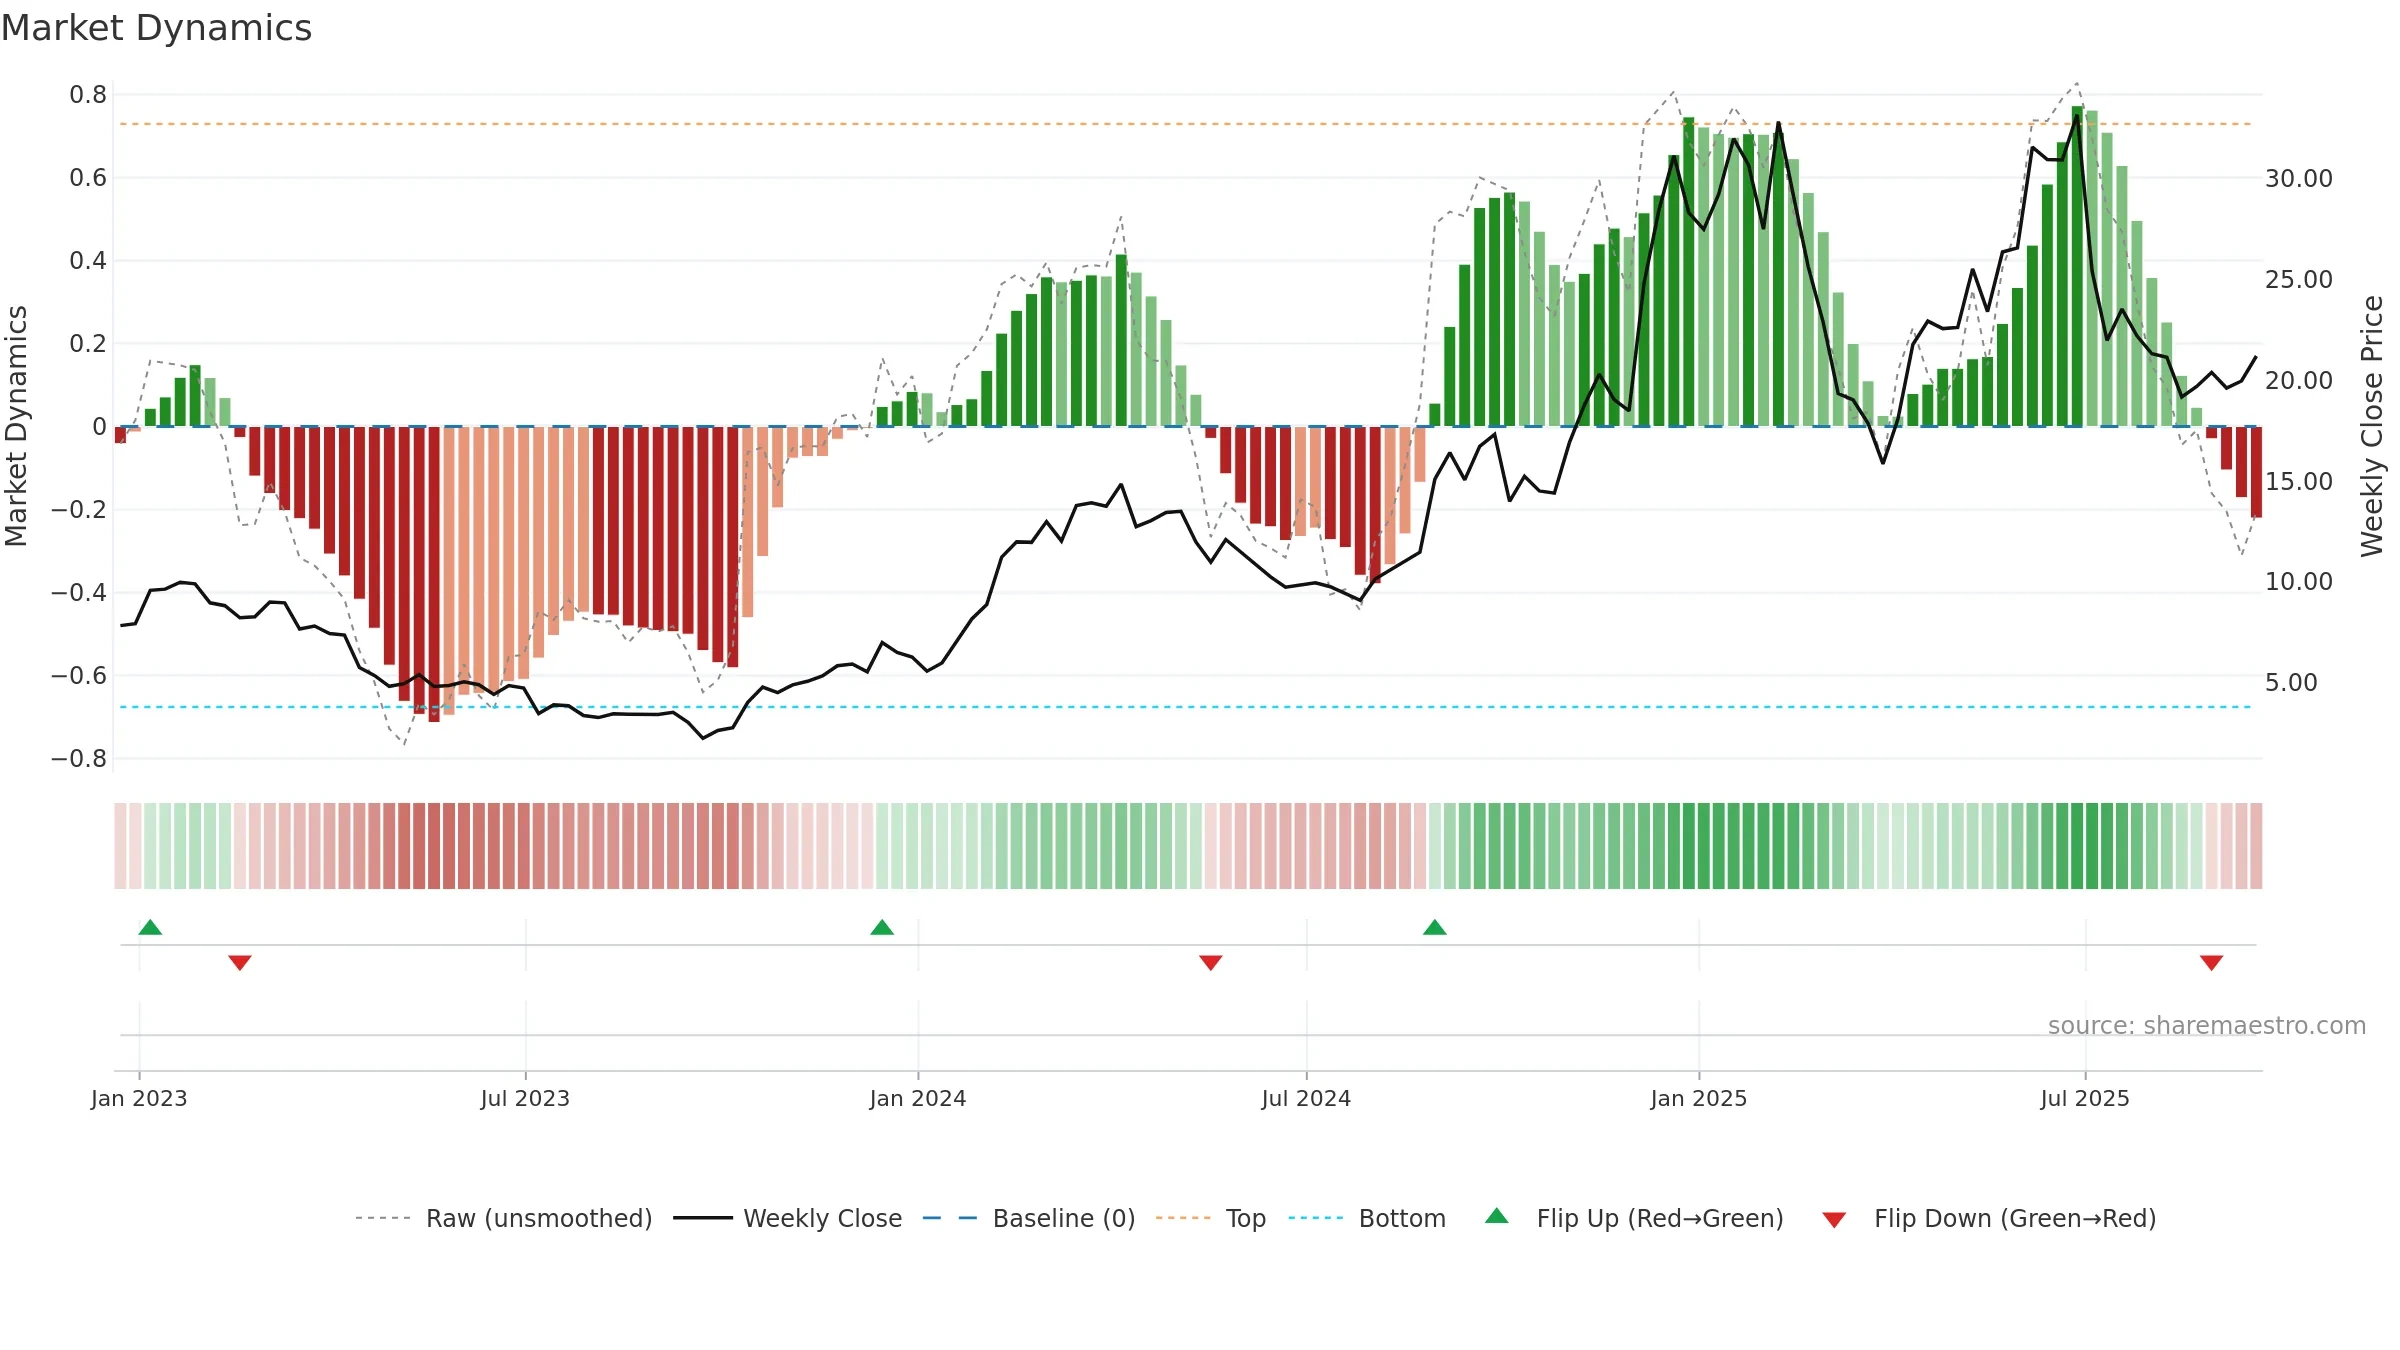Toggle the Top legend entry
The width and height of the screenshot is (2400, 1350).
[1211, 1218]
